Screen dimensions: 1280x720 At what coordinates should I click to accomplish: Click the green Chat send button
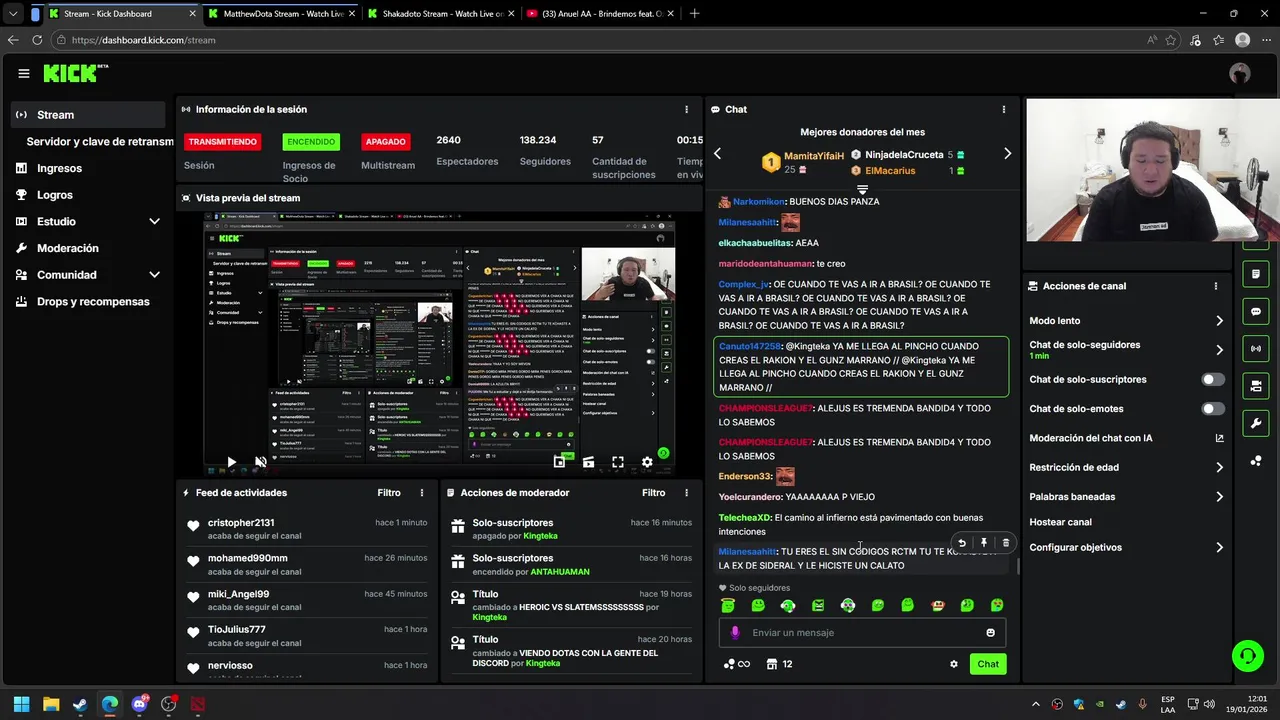pyautogui.click(x=988, y=664)
